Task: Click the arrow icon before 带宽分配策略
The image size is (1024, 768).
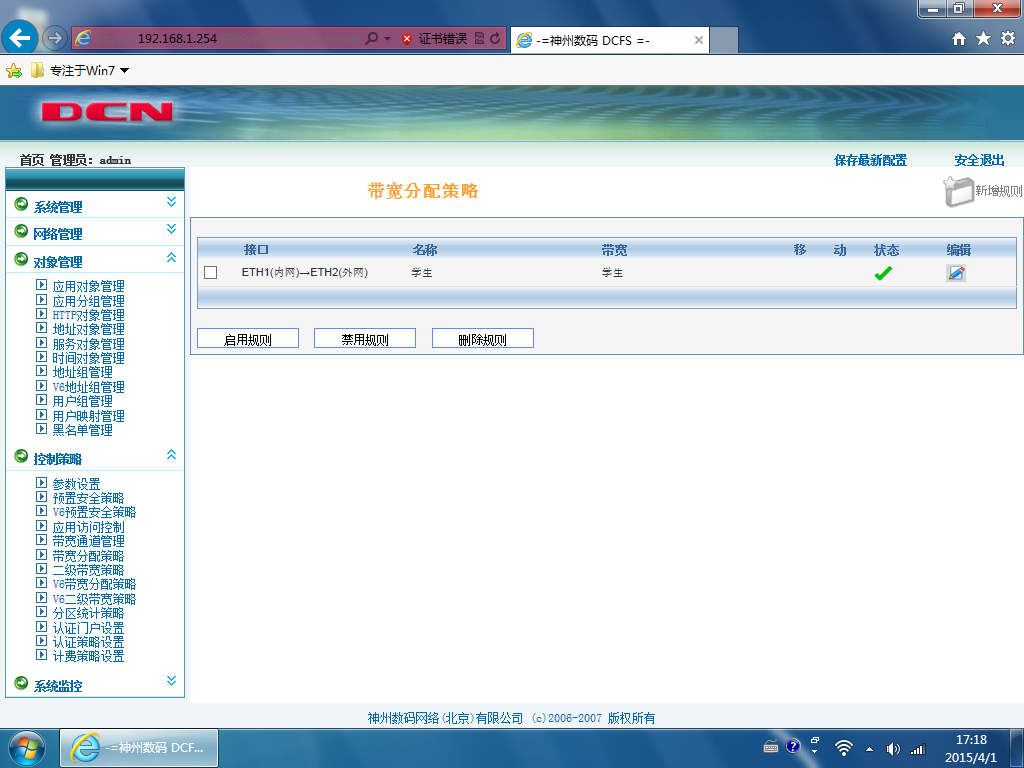Action: pyautogui.click(x=41, y=554)
